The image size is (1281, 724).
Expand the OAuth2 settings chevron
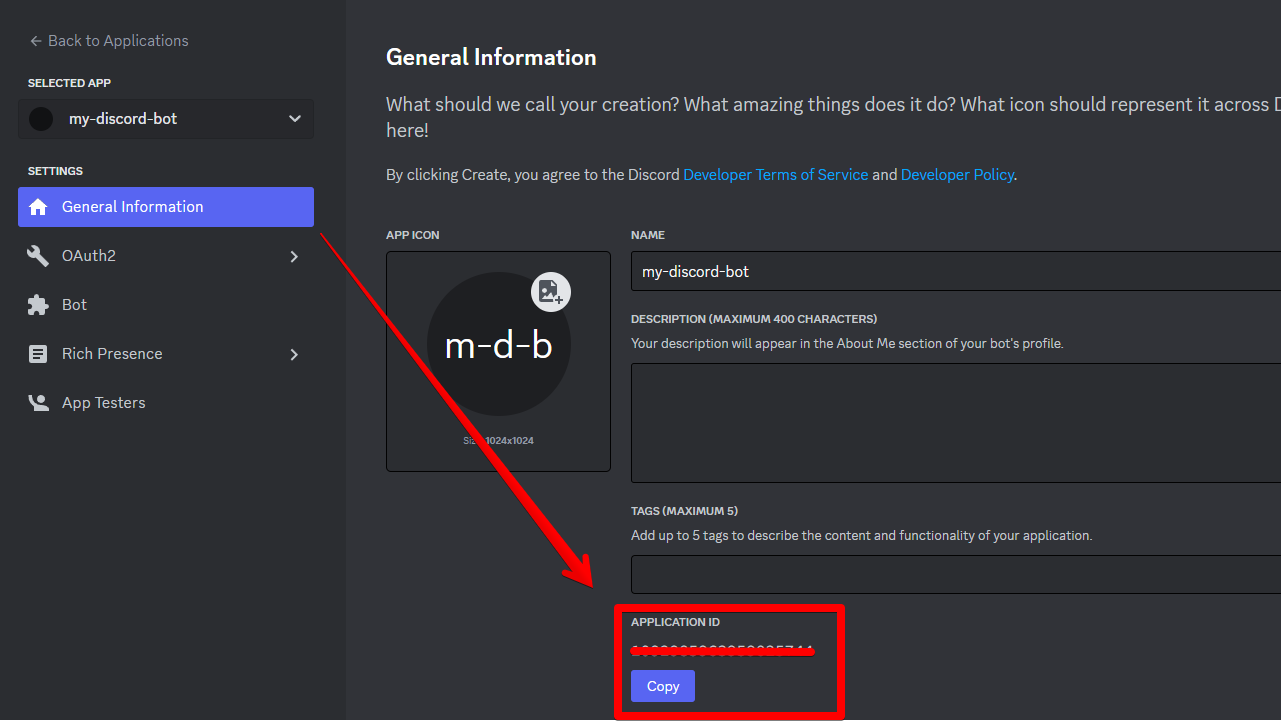[x=293, y=256]
